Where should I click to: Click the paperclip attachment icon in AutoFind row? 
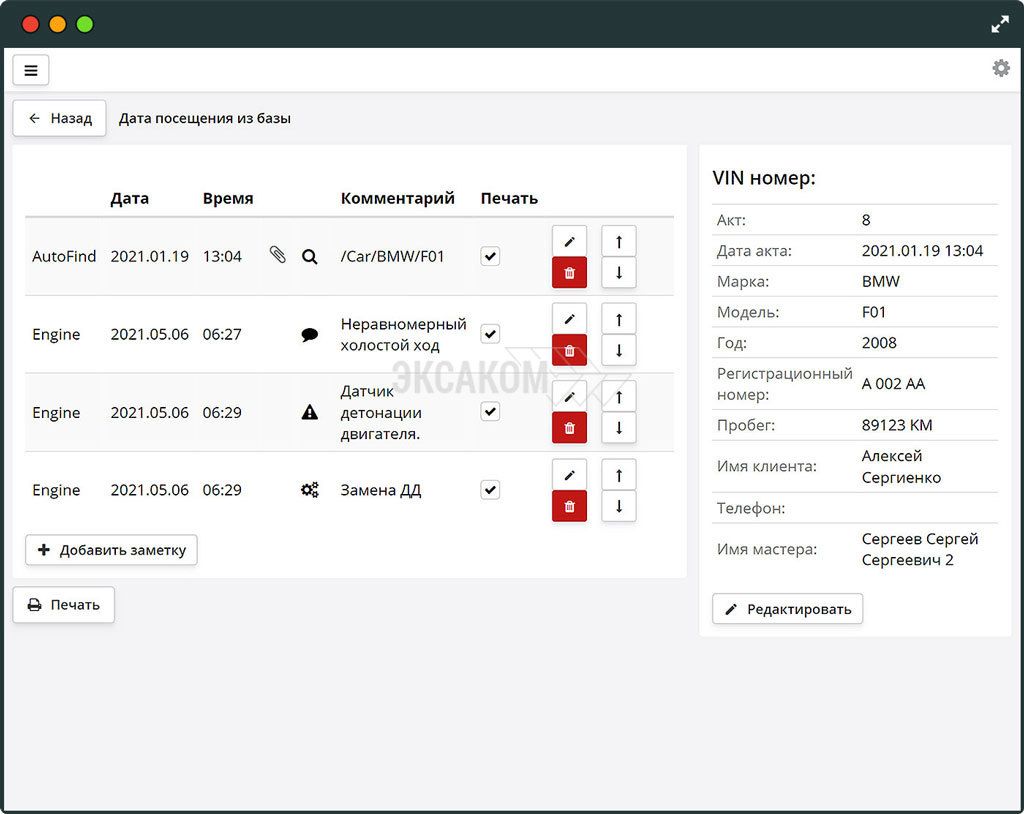[x=278, y=256]
